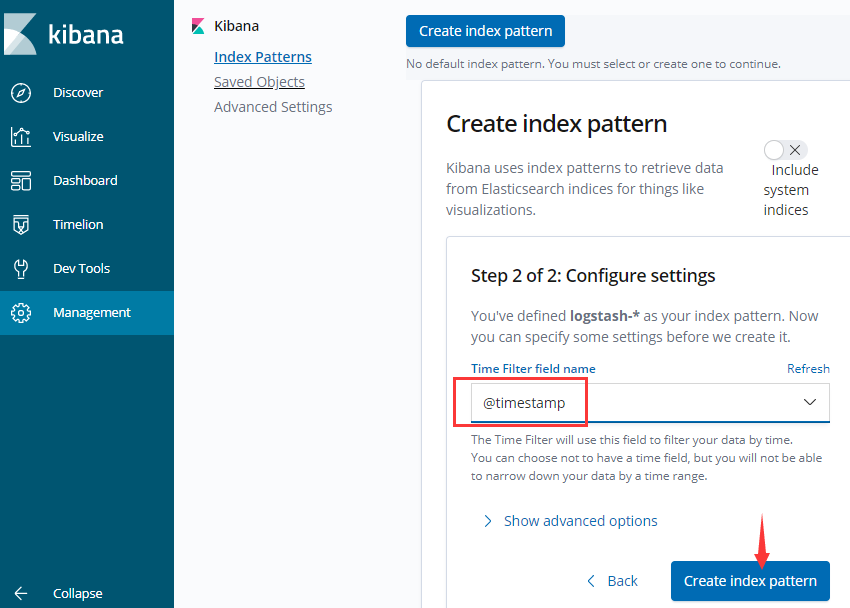This screenshot has height=608, width=850.
Task: Open Visualize via the chart icon
Action: pyautogui.click(x=21, y=137)
